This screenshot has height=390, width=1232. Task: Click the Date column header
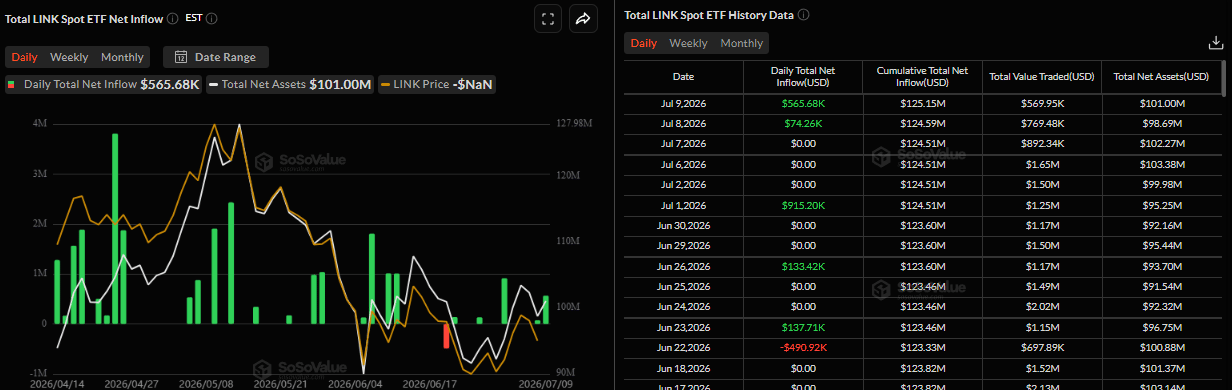coord(683,76)
